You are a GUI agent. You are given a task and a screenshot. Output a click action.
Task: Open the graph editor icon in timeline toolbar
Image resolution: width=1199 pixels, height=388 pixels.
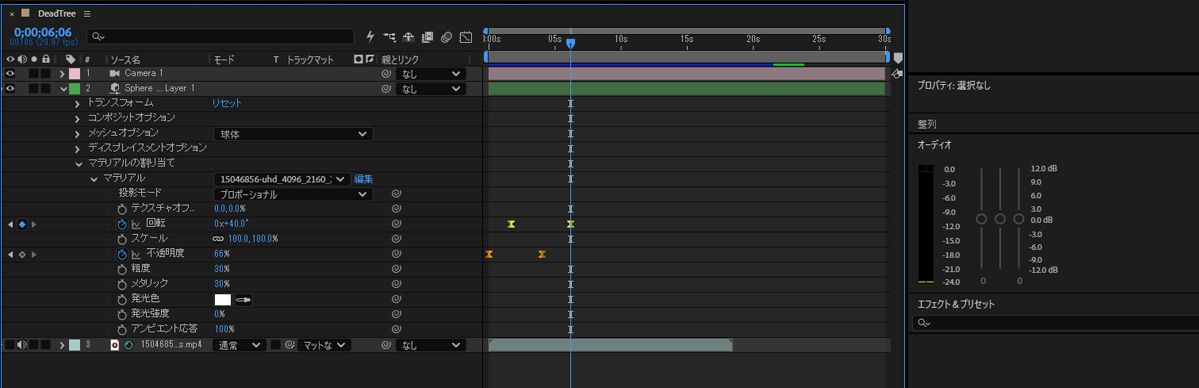click(x=466, y=36)
